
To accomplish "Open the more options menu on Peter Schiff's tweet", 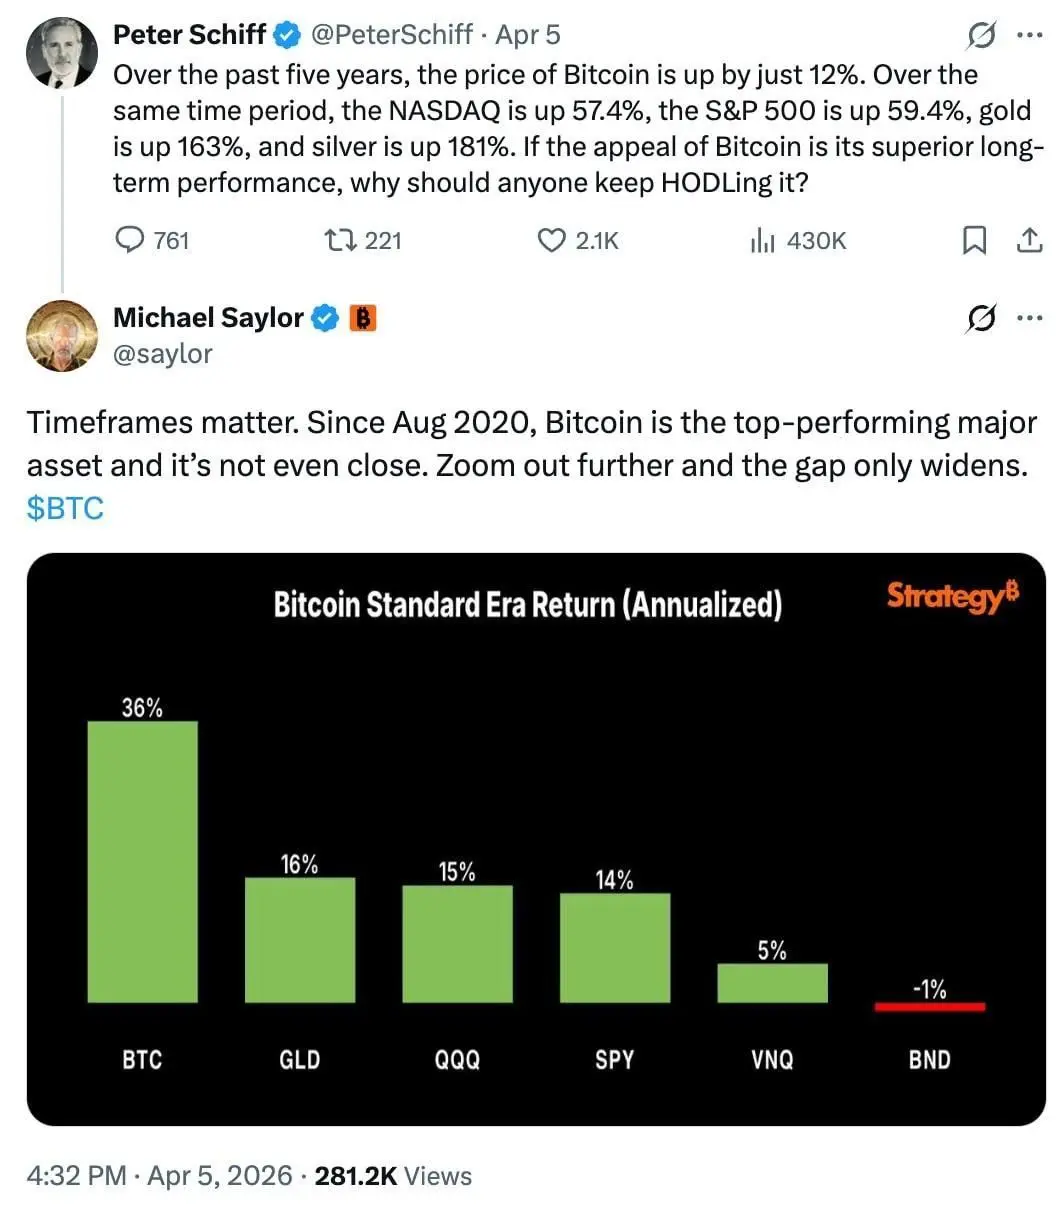I will pos(1031,34).
